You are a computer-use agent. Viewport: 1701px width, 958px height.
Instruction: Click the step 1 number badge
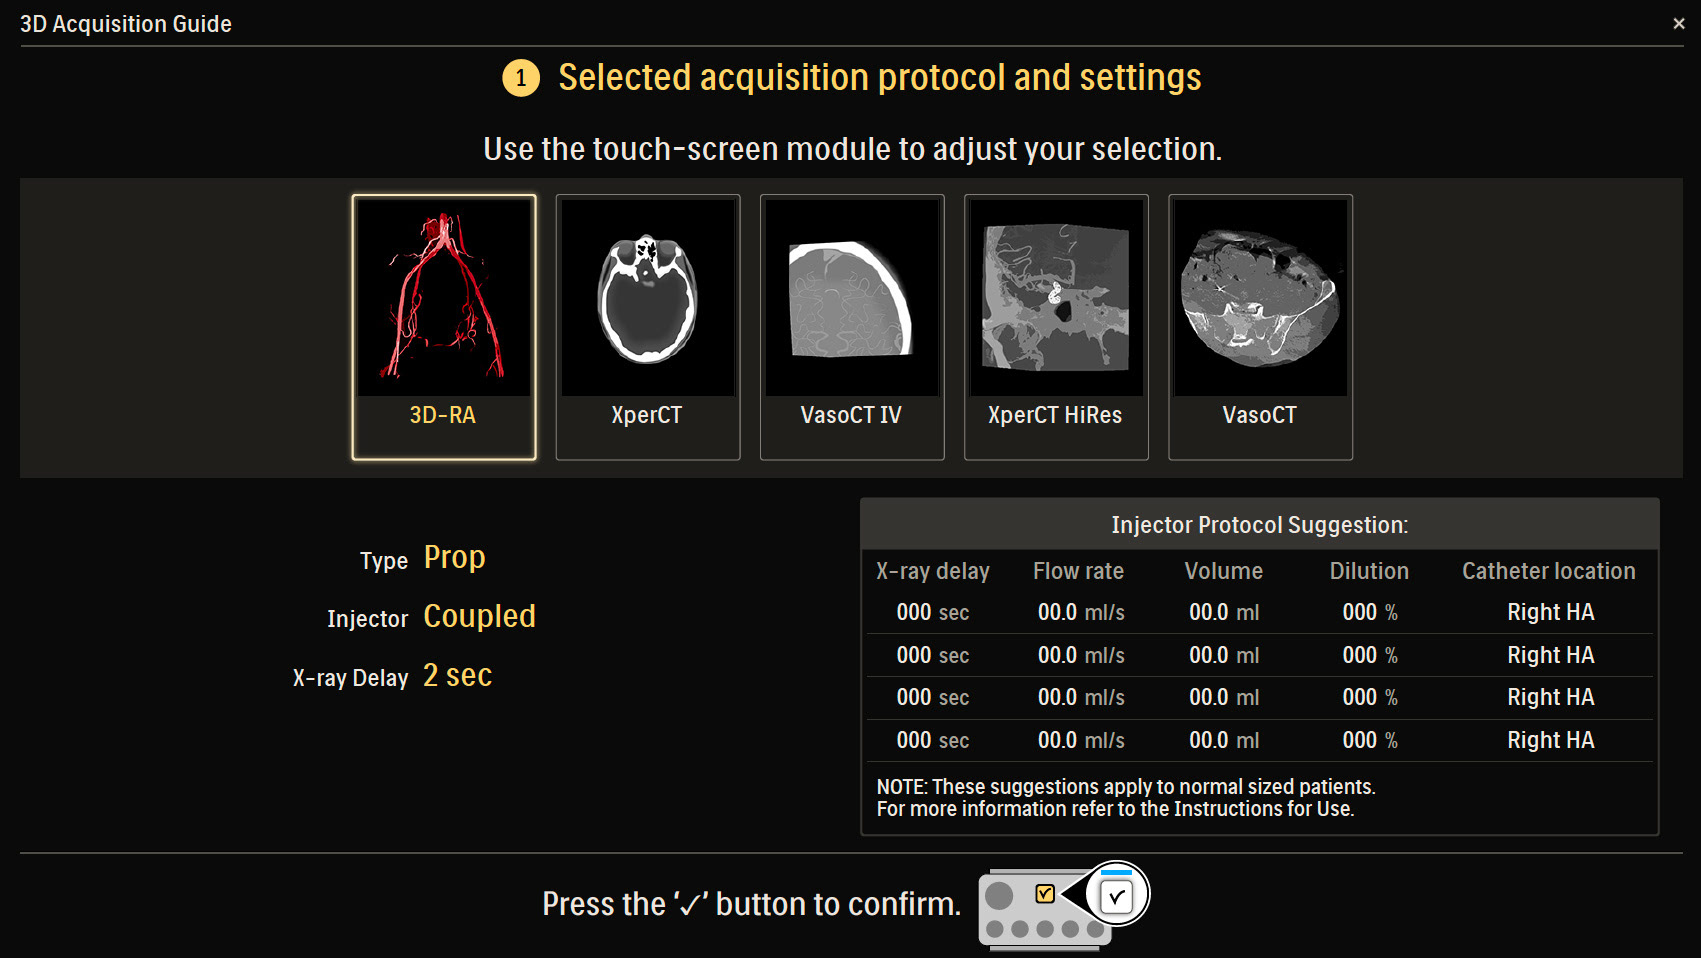tap(520, 78)
